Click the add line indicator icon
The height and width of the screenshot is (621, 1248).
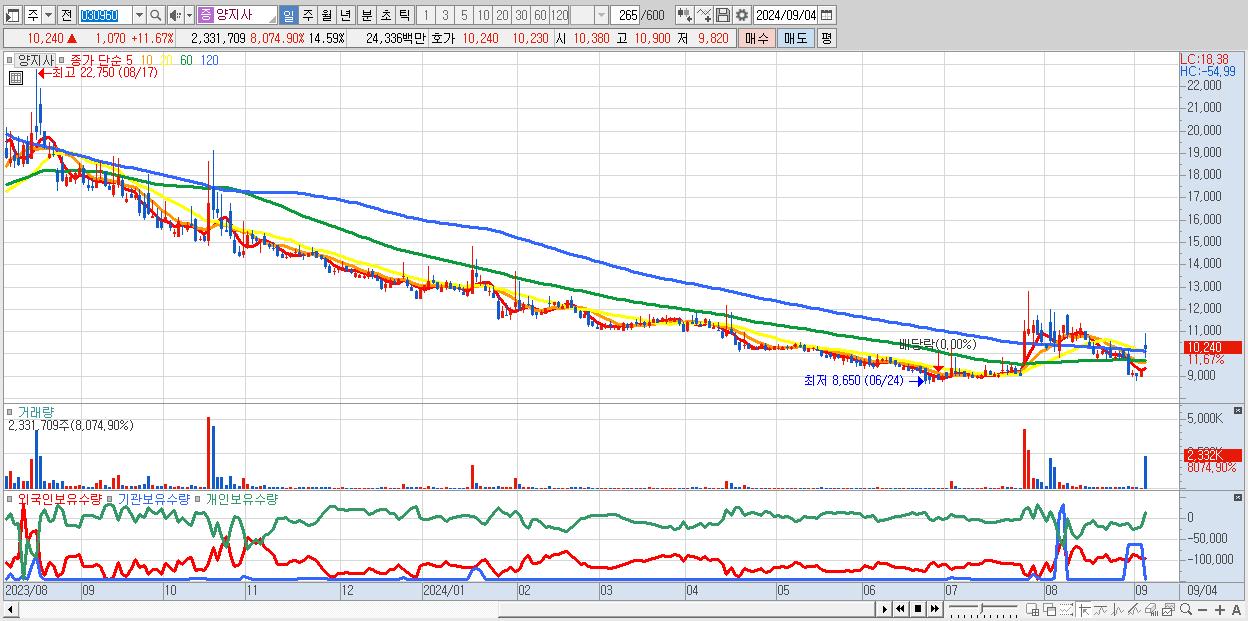coord(704,15)
